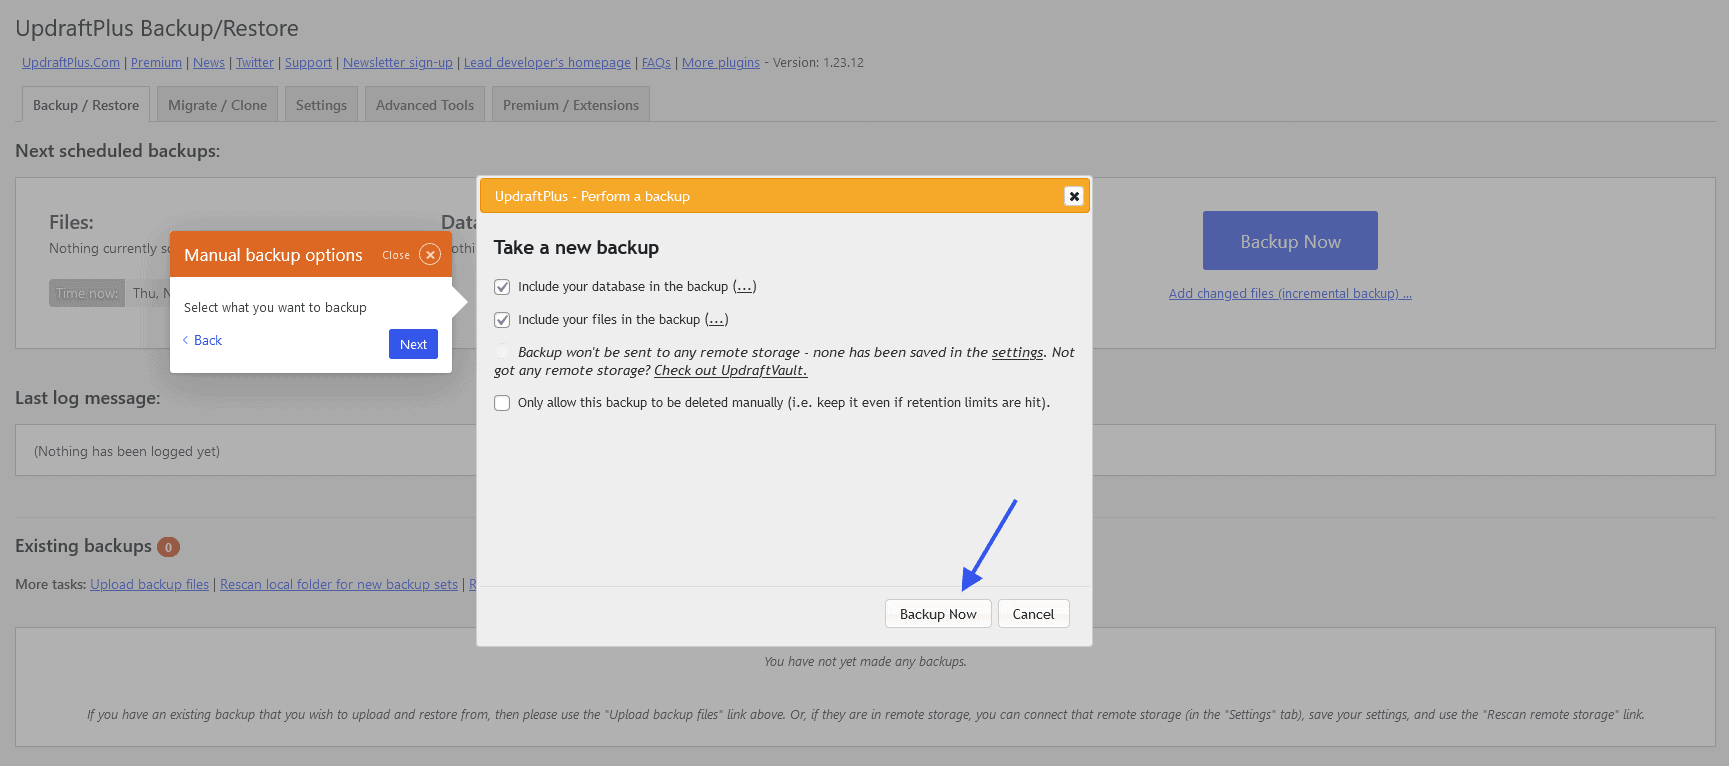1729x766 pixels.
Task: Close the Perform a backup dialog
Action: point(1073,196)
